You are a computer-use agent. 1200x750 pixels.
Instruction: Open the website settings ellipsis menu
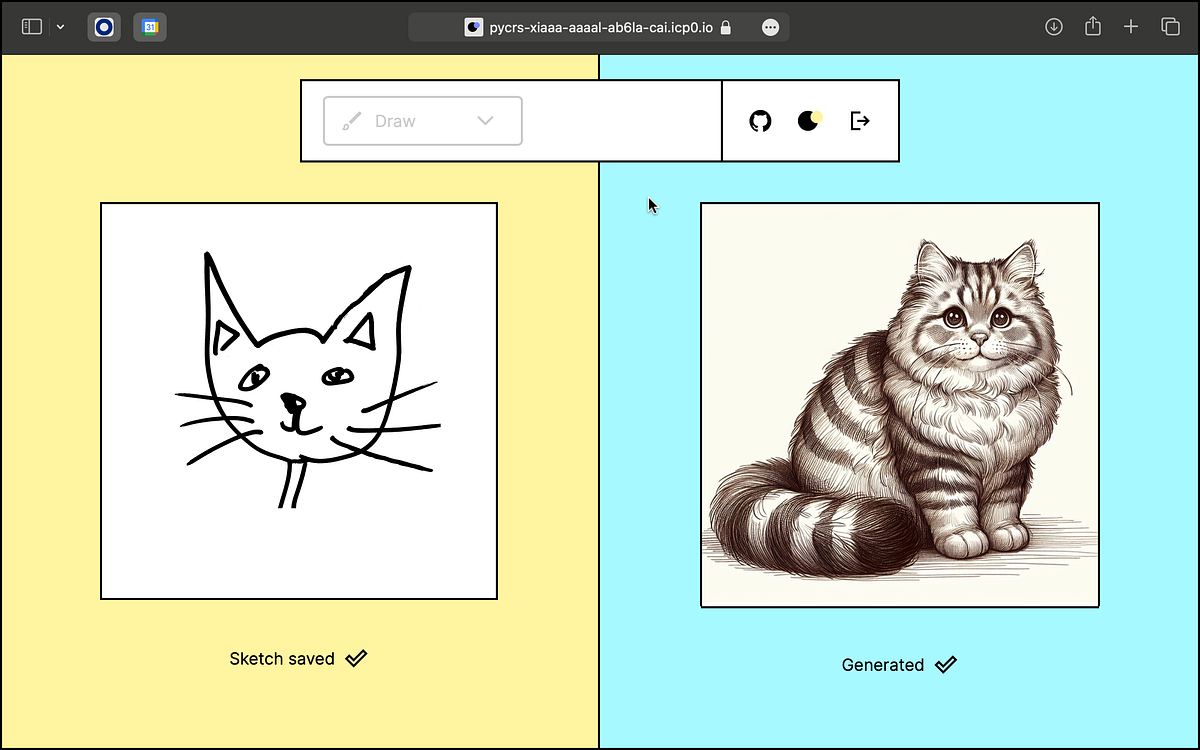click(770, 27)
